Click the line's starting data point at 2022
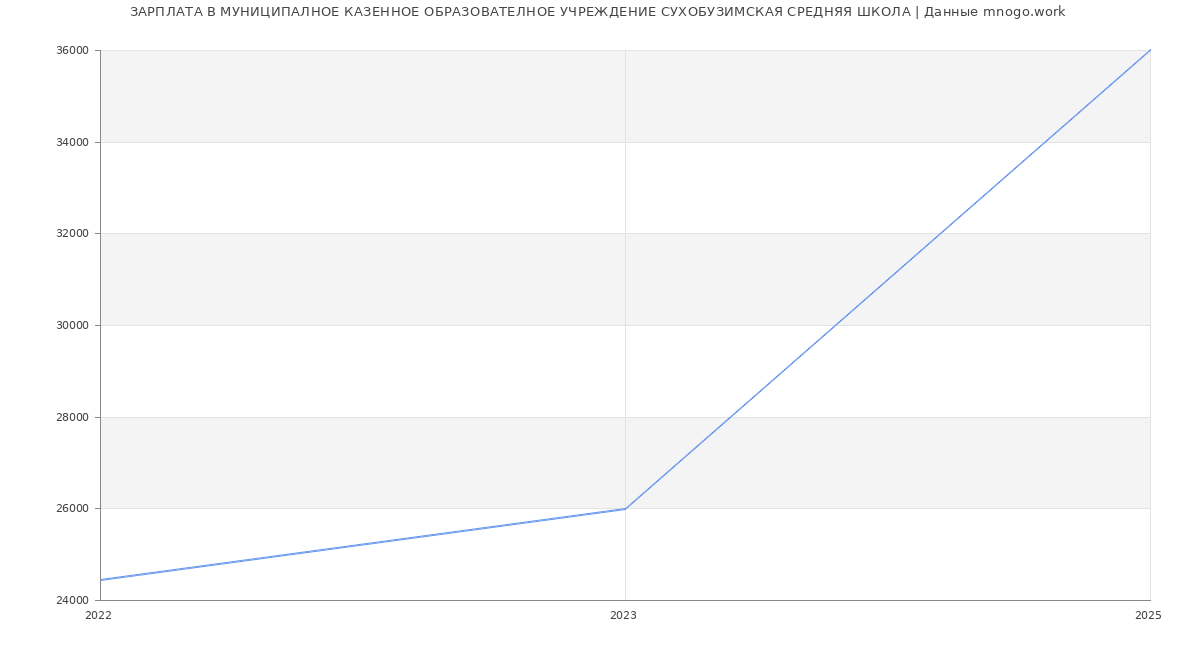Image resolution: width=1200 pixels, height=650 pixels. click(101, 580)
